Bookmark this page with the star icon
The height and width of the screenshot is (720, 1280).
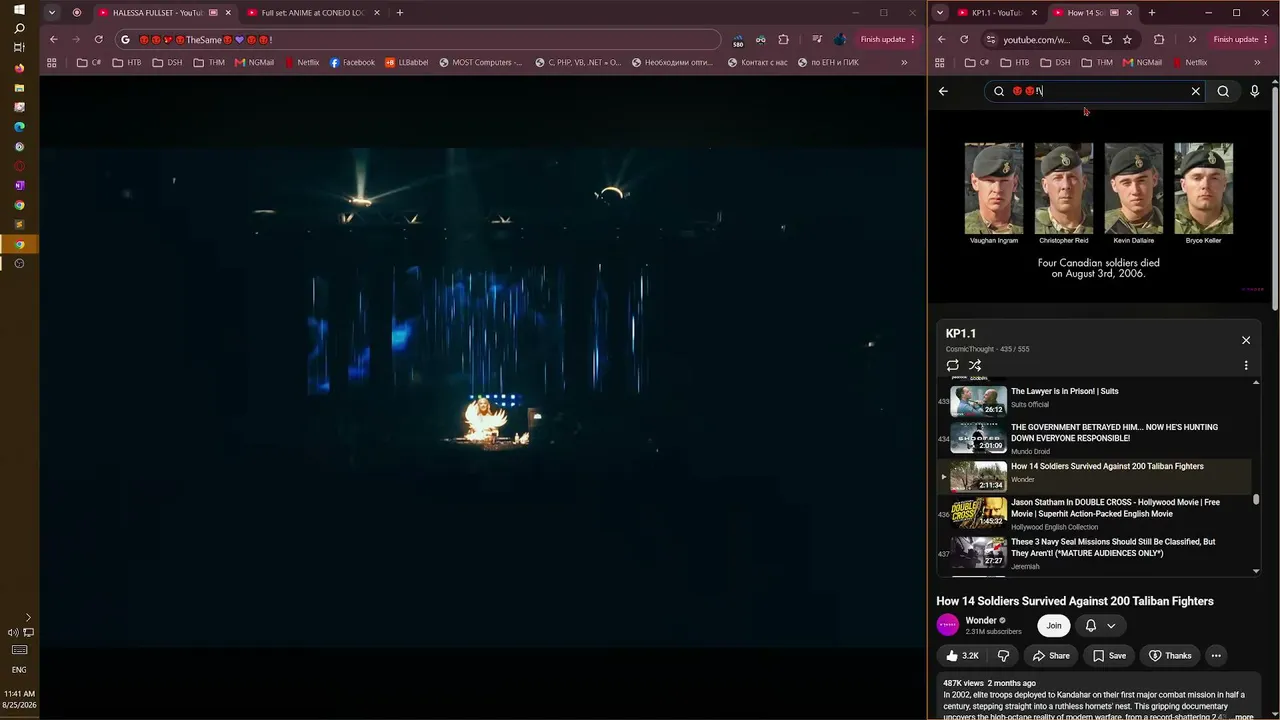(1127, 40)
